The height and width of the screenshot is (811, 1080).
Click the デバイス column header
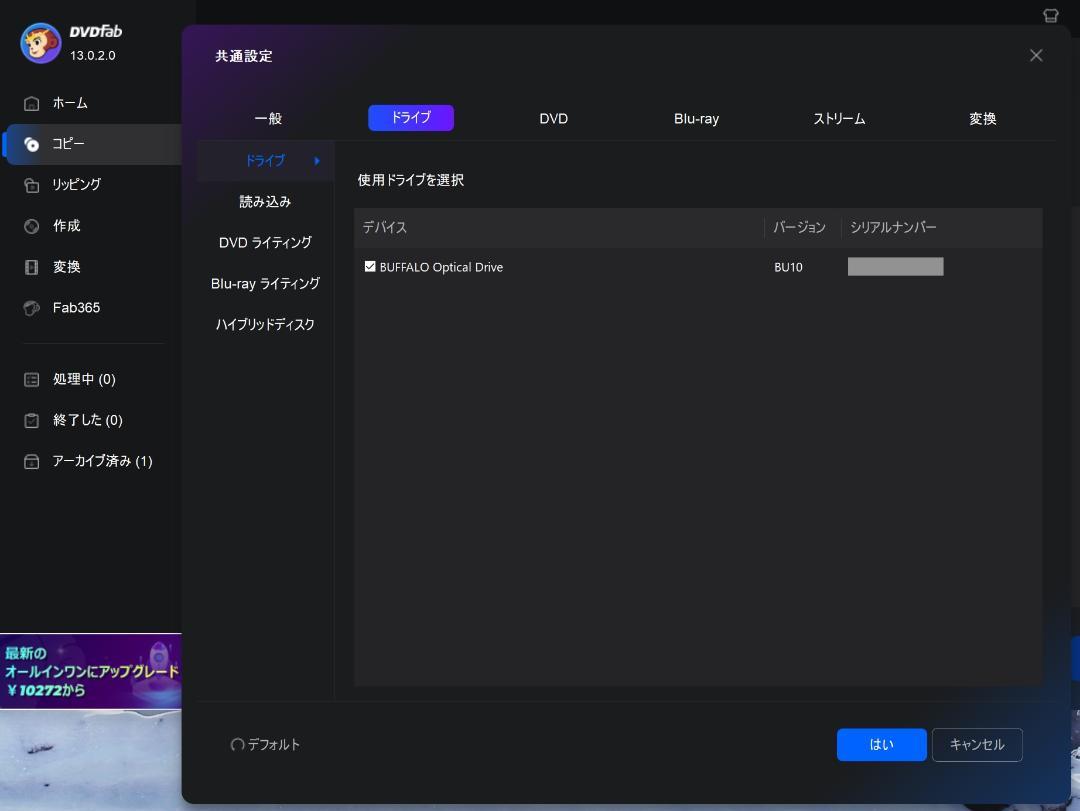click(385, 227)
